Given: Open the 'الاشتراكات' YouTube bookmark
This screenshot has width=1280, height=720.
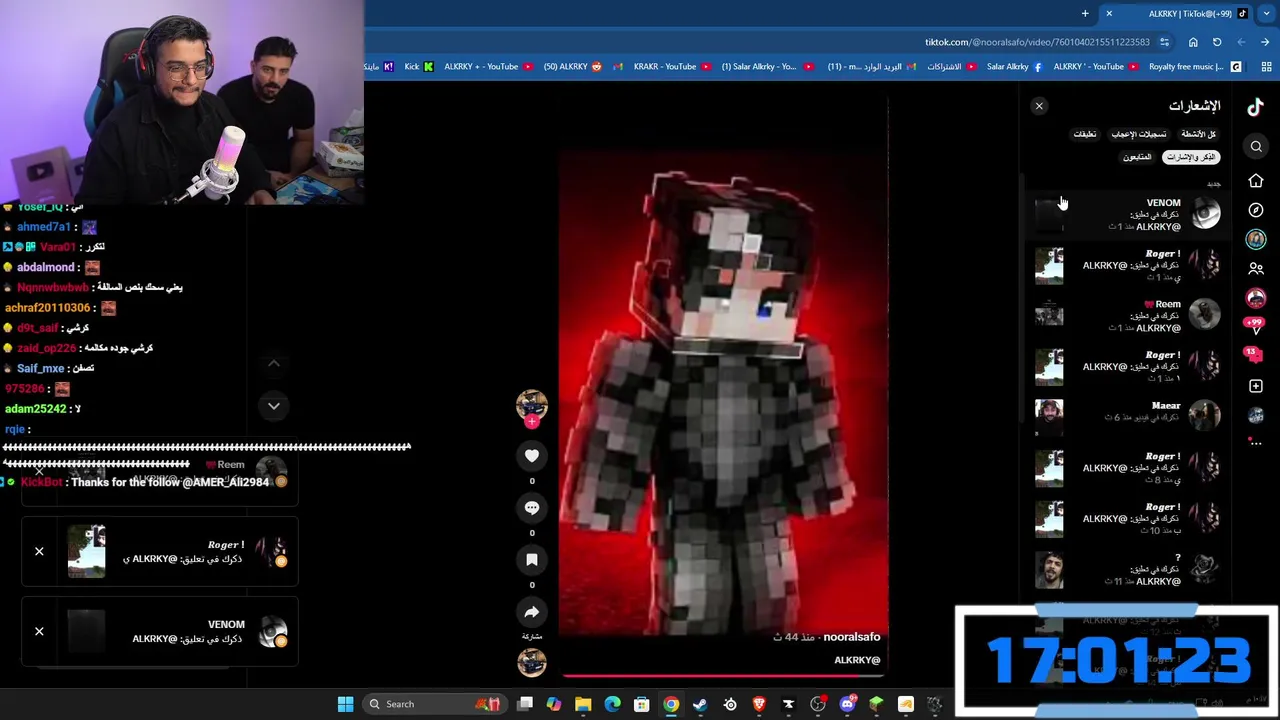Looking at the screenshot, I should pyautogui.click(x=951, y=67).
